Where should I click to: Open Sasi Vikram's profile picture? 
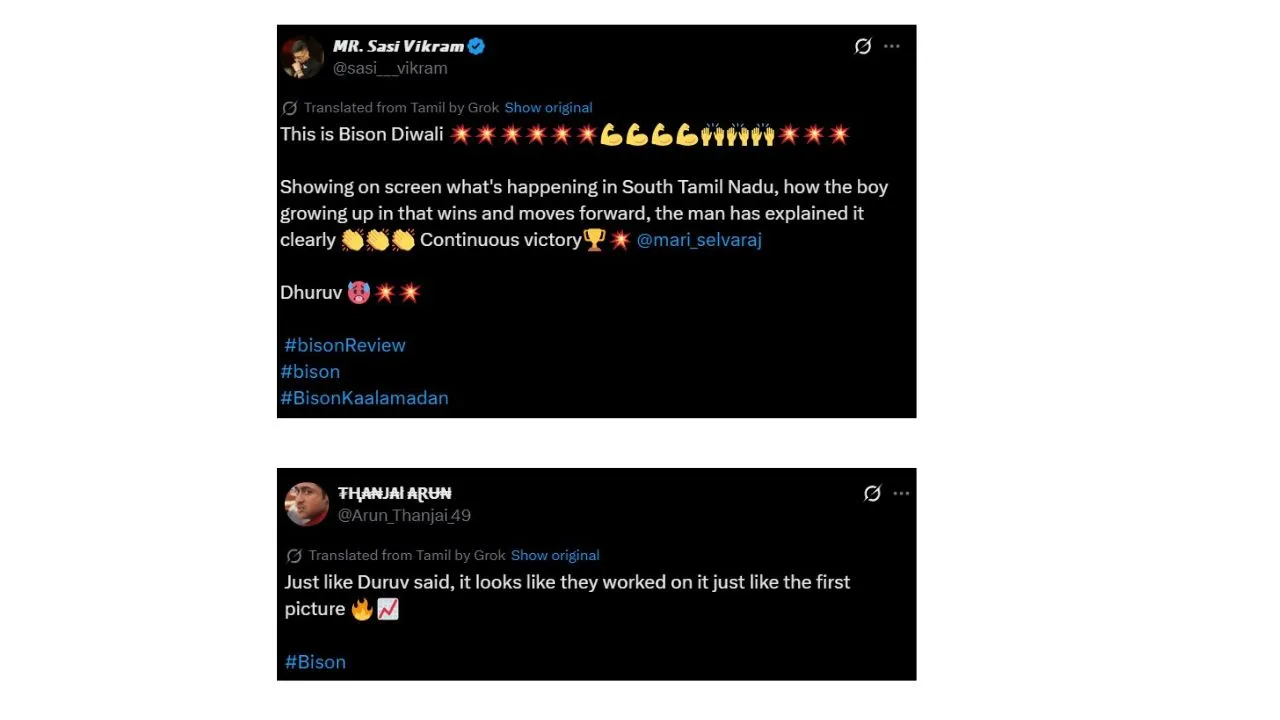coord(302,57)
